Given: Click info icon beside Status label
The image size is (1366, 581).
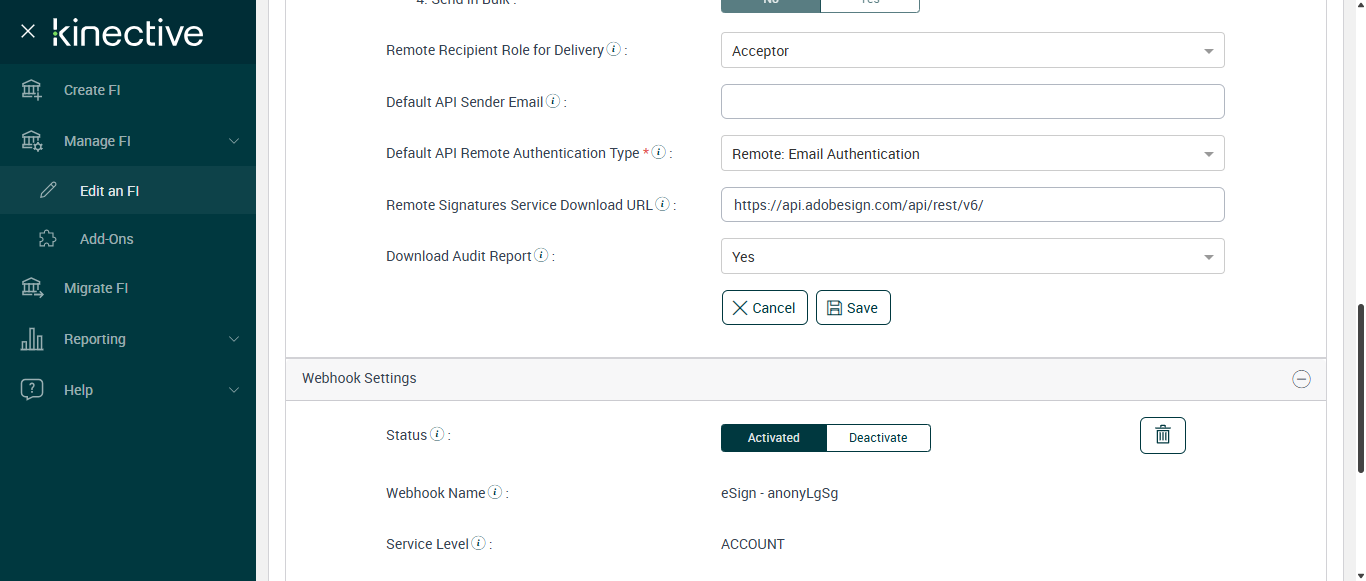Looking at the screenshot, I should click(437, 435).
